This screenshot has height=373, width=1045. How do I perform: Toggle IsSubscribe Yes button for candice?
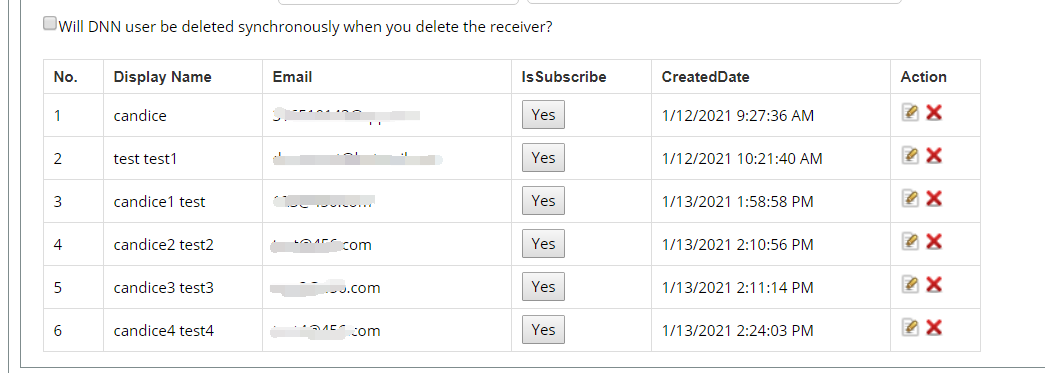click(x=543, y=115)
